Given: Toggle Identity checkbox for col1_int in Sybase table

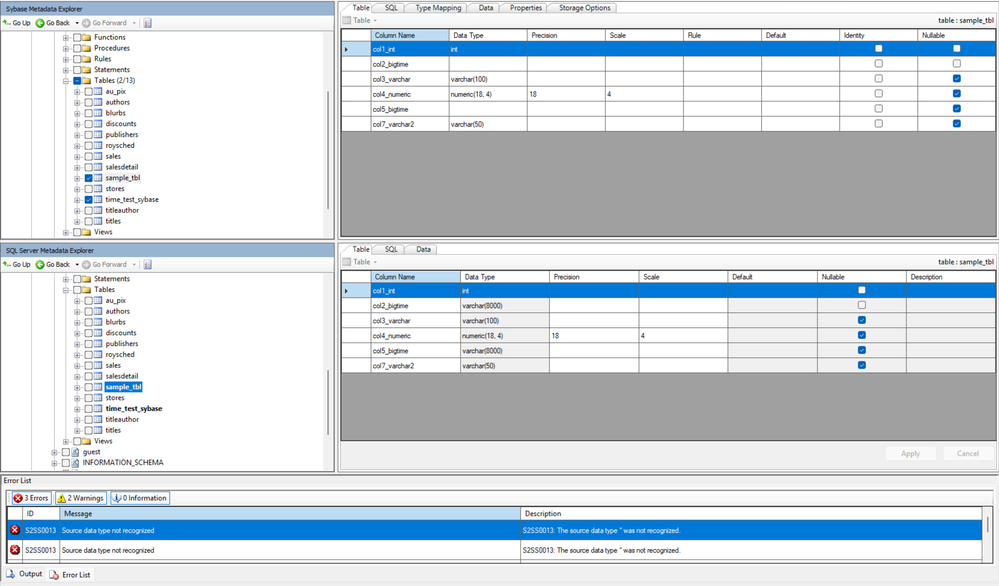Looking at the screenshot, I should (x=879, y=48).
